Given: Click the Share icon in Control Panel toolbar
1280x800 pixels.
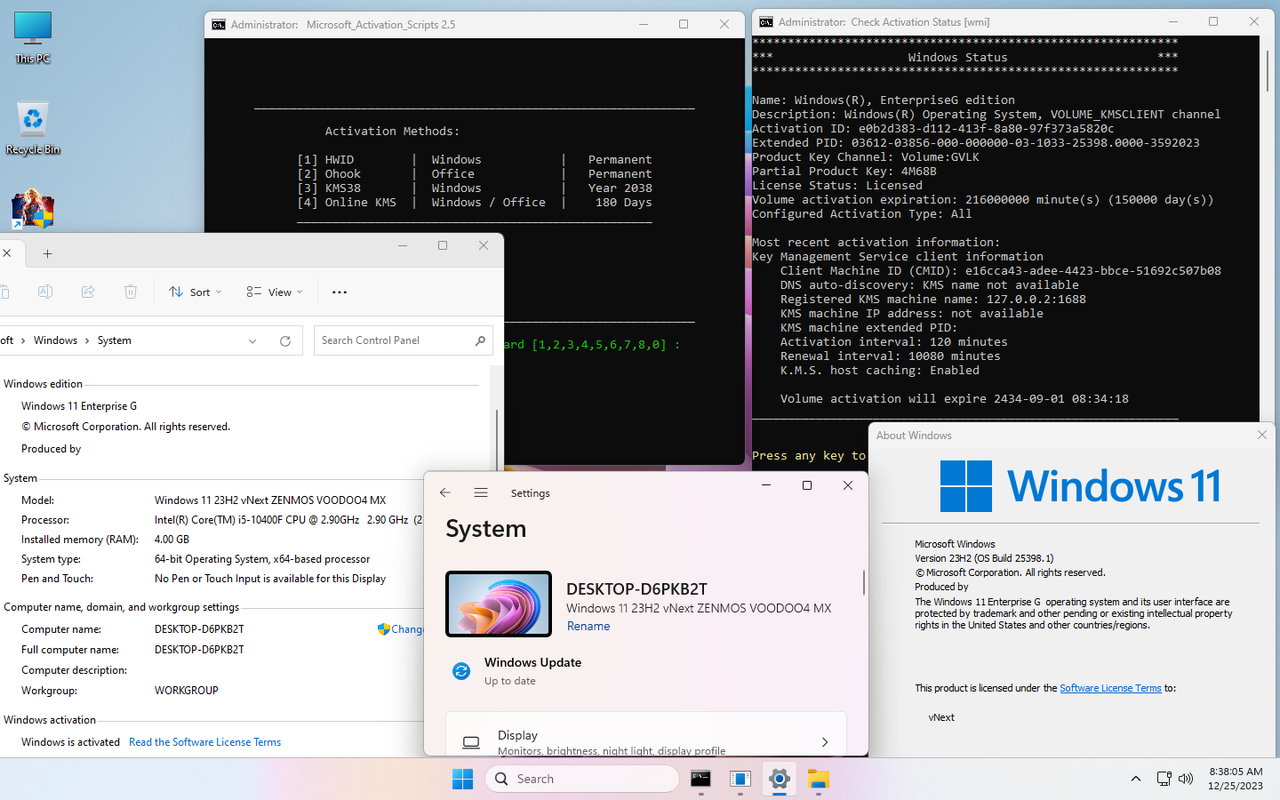Looking at the screenshot, I should click(x=88, y=292).
